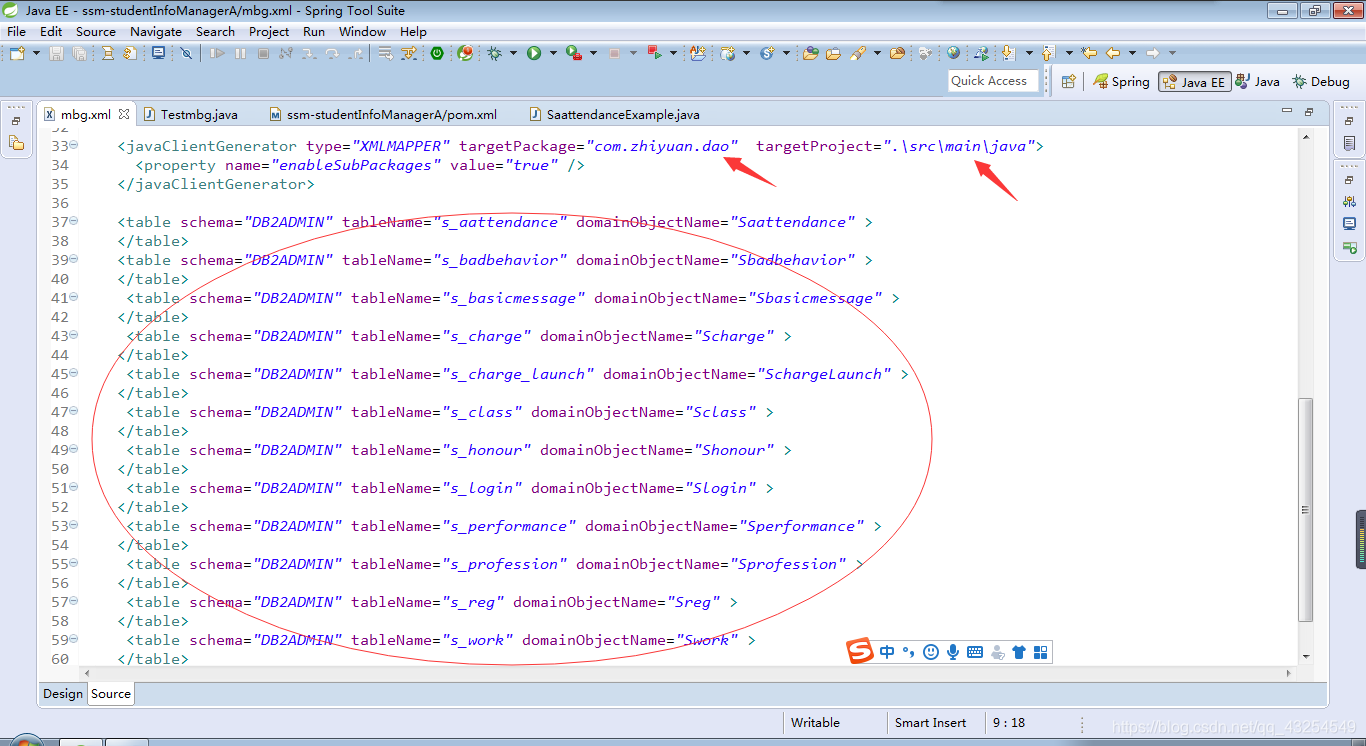The width and height of the screenshot is (1366, 746).
Task: Click the Run with external tools icon
Action: coord(574,53)
